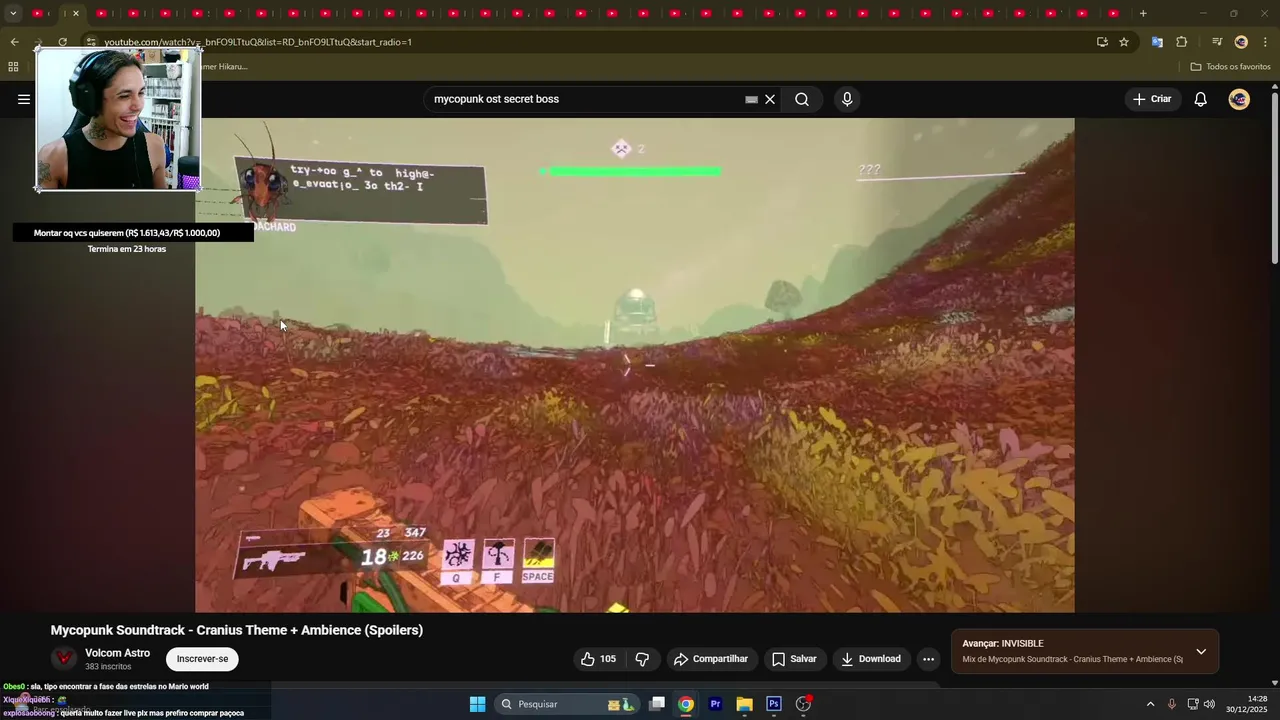Dislike the video with thumbs-down
This screenshot has height=720, width=1280.
(642, 659)
